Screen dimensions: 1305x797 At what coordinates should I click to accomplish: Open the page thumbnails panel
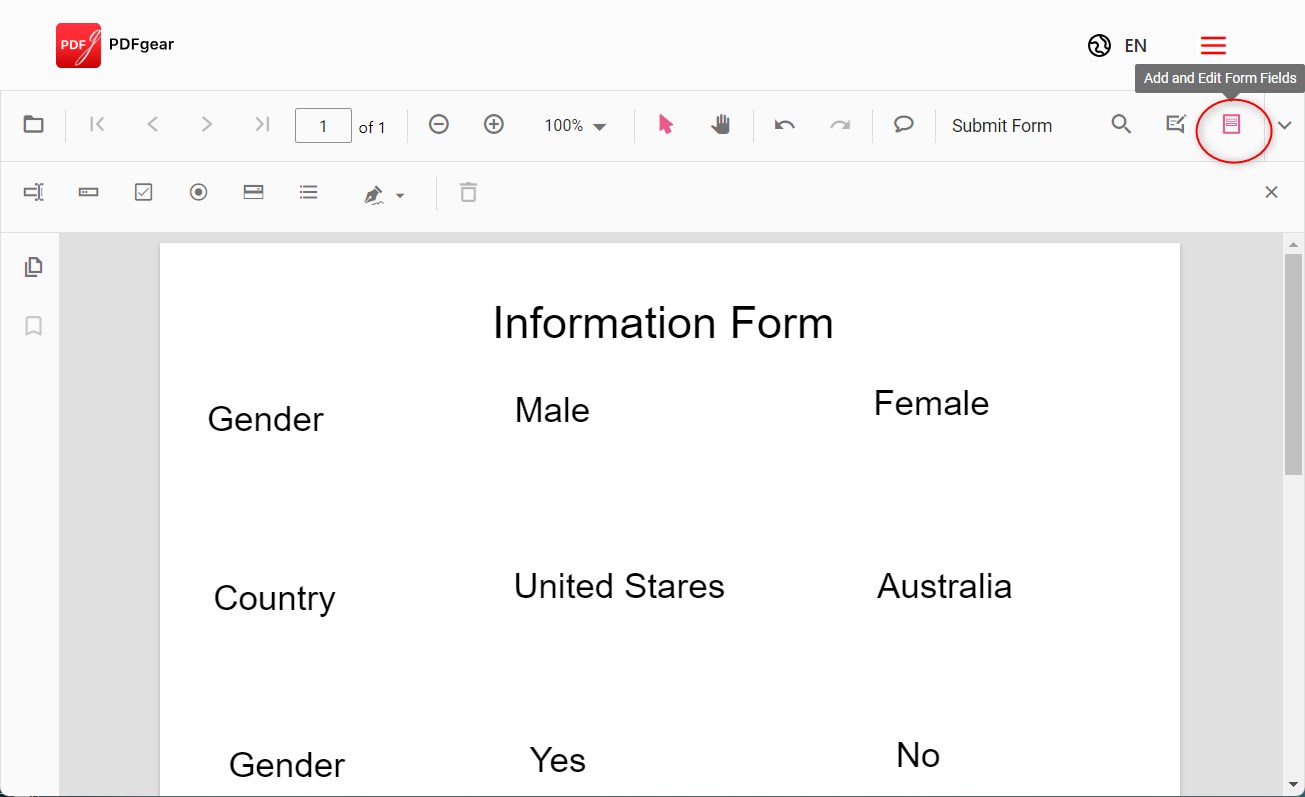click(34, 267)
